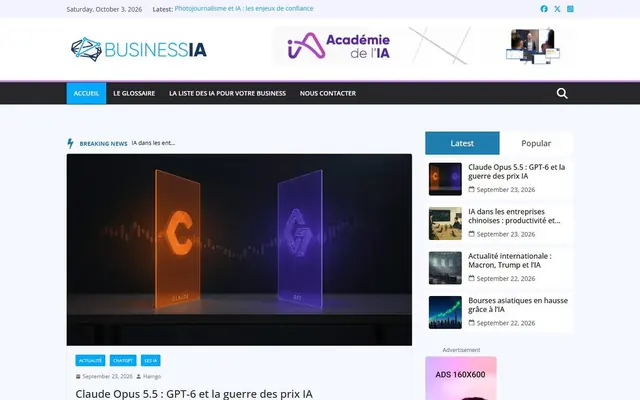
Task: Click calendar icon under sidebar Claude Opus title
Action: pos(471,189)
